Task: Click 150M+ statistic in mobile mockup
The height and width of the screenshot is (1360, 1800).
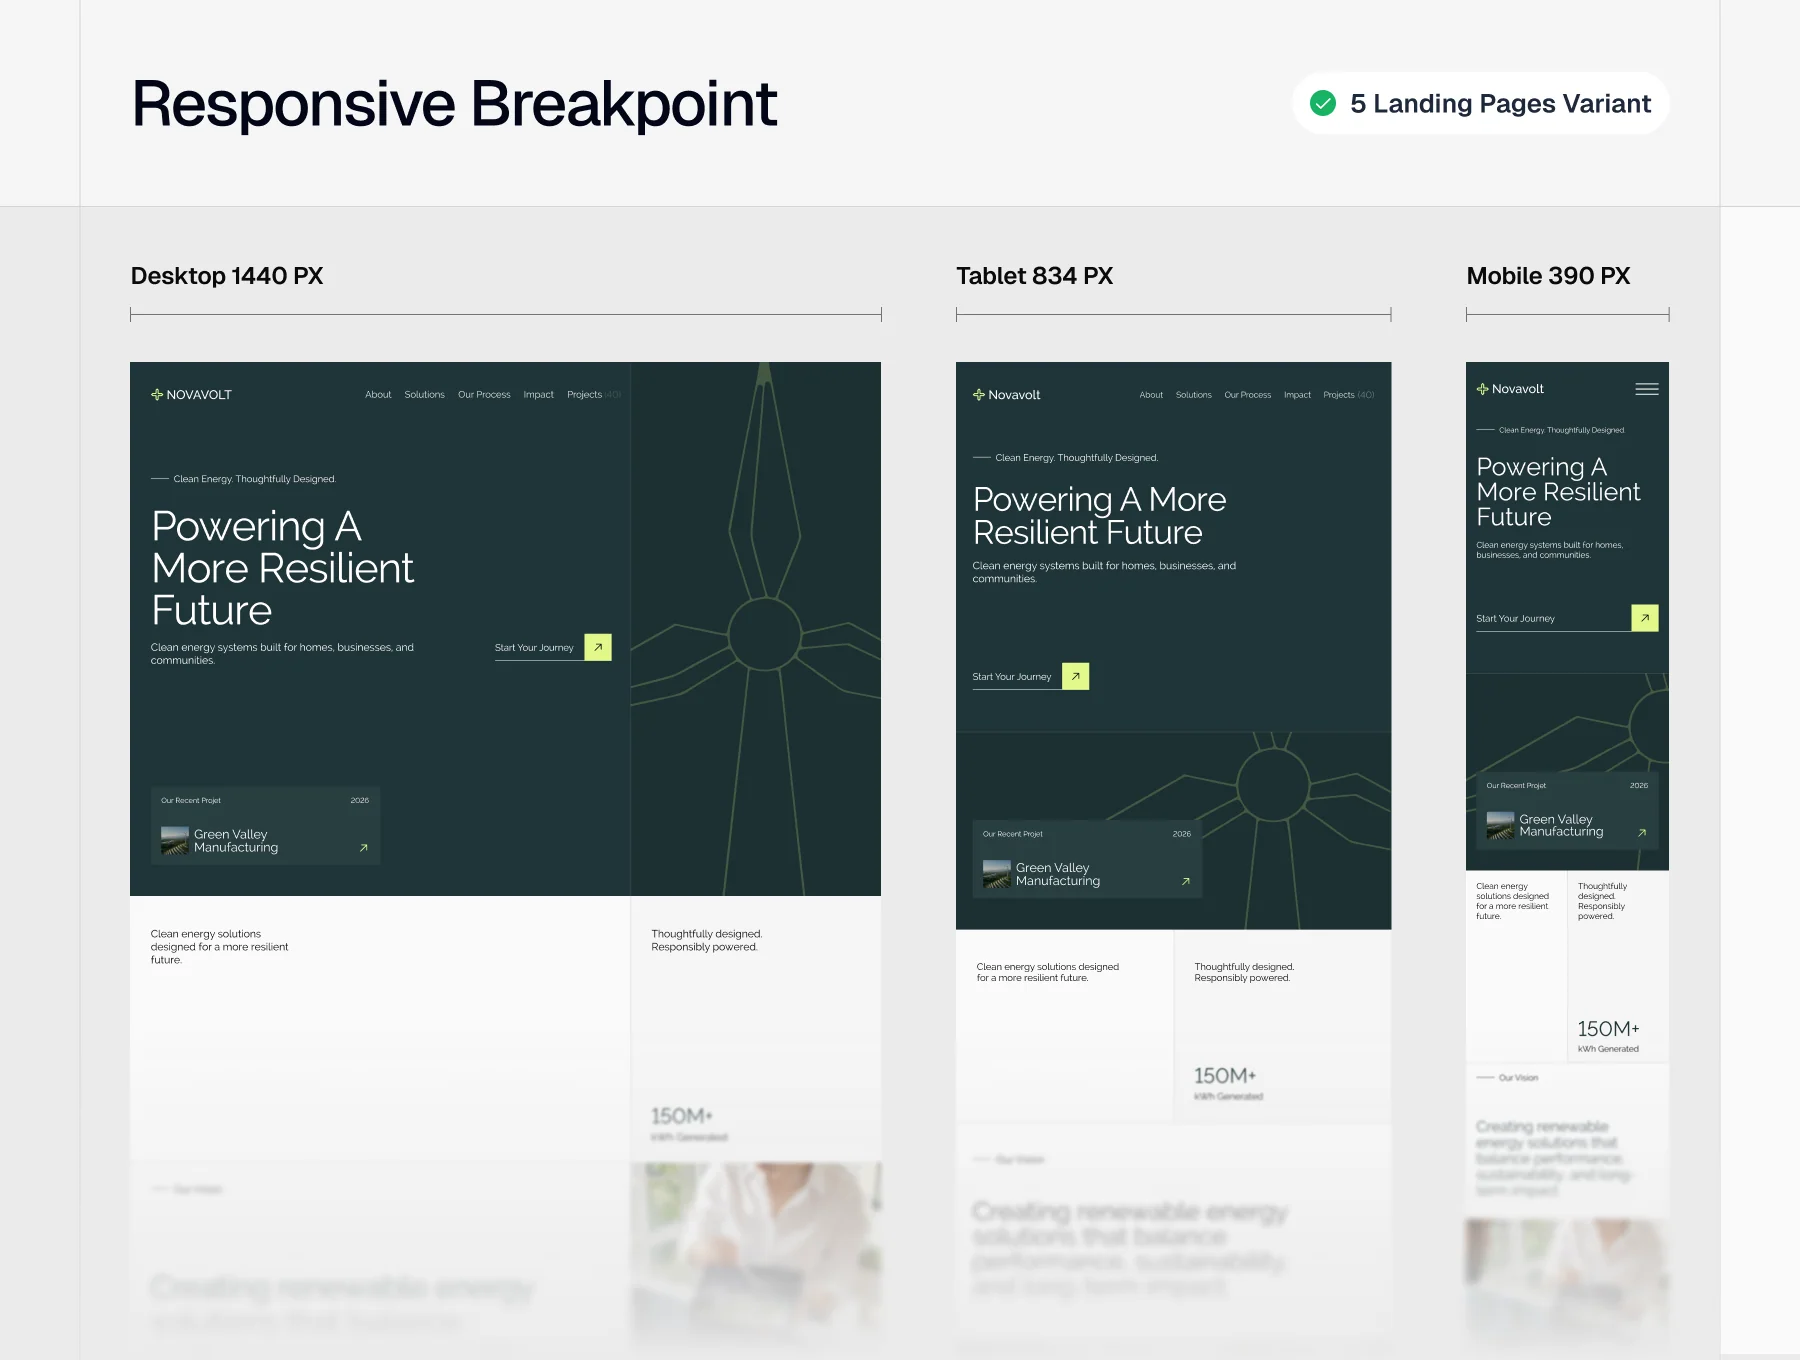Action: pos(1608,1028)
